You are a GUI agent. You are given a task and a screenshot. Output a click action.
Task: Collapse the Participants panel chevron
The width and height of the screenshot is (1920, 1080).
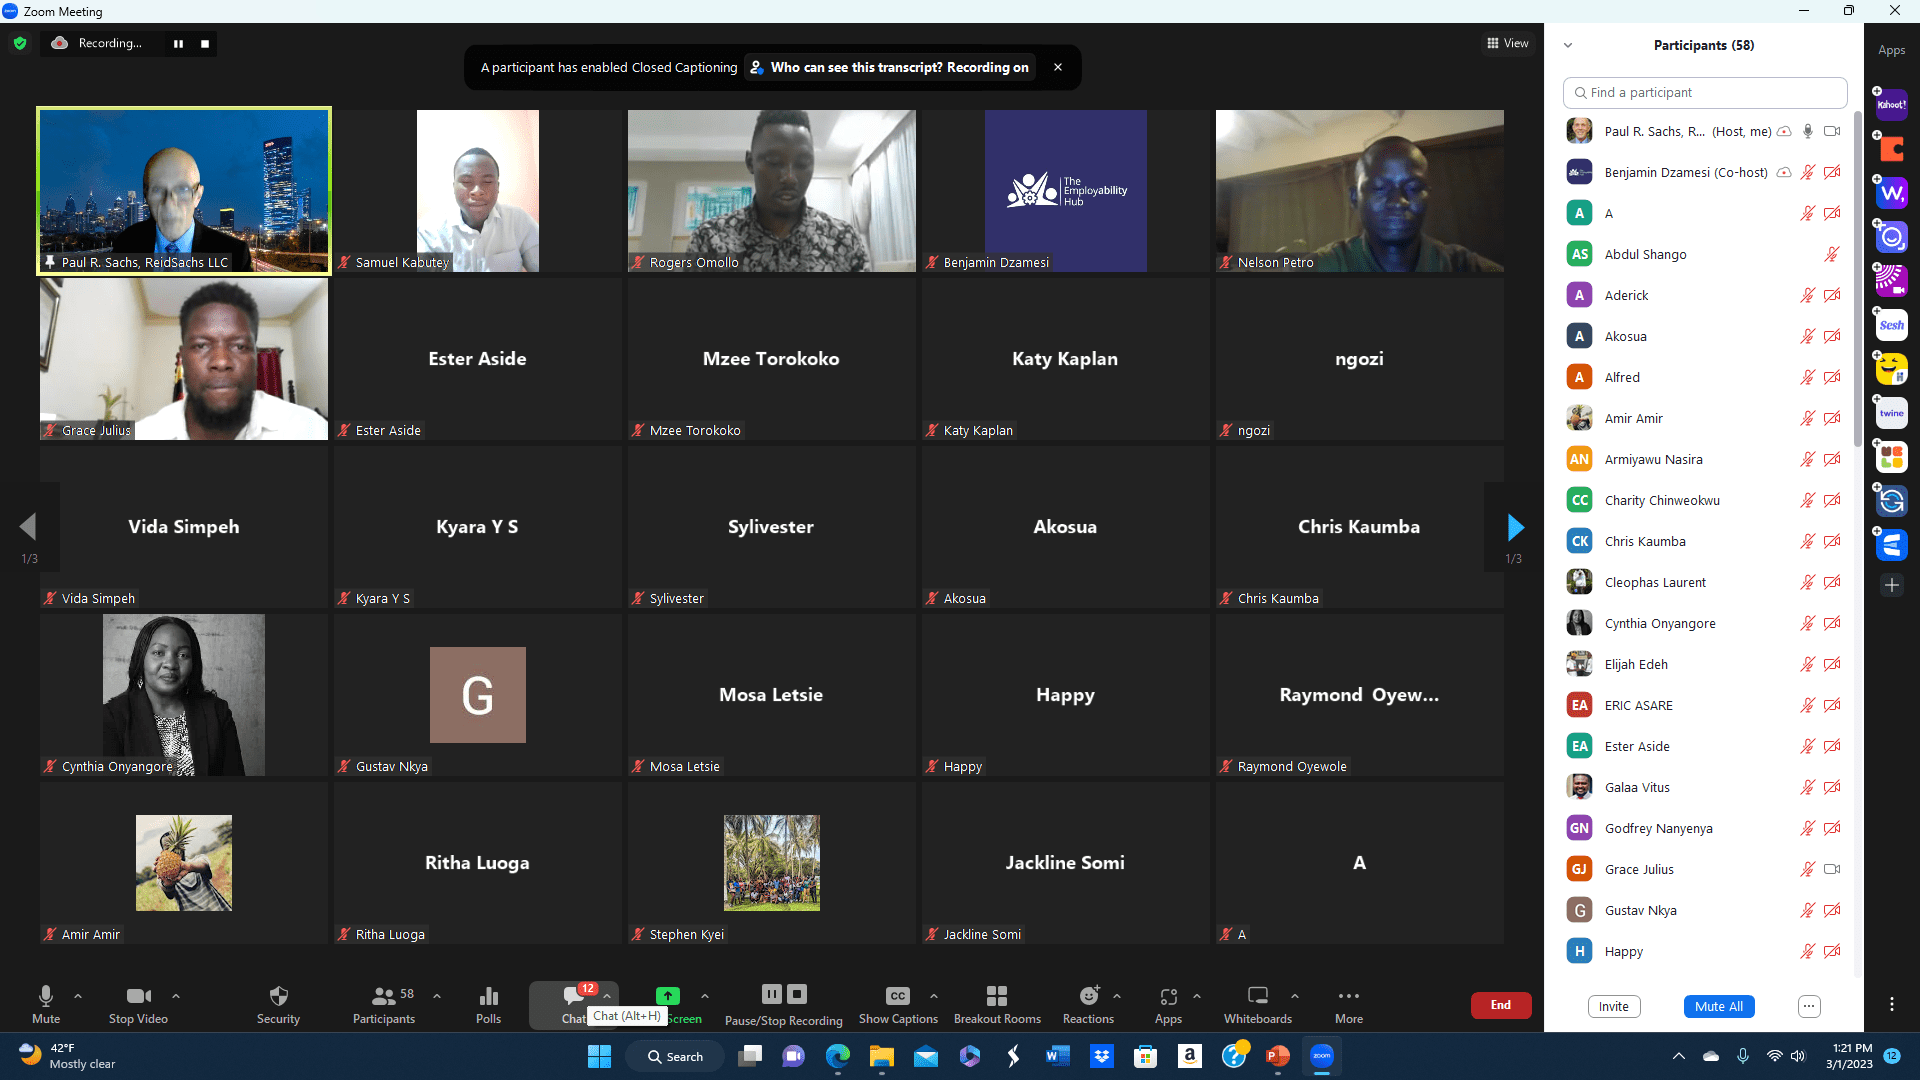point(1568,45)
